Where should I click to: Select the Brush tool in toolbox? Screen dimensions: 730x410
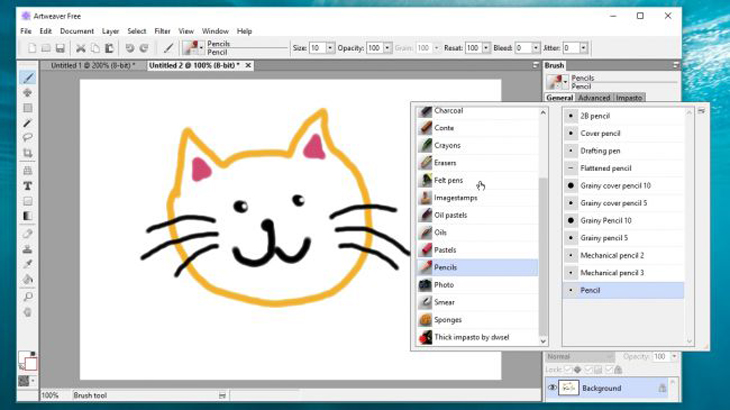click(27, 77)
